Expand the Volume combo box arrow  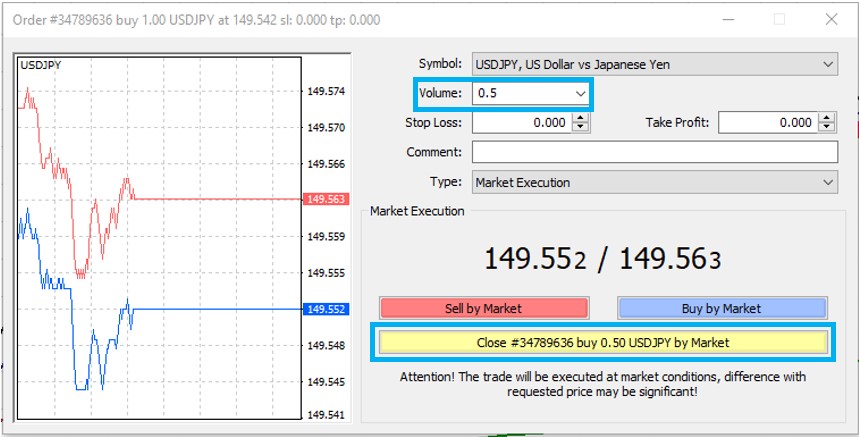point(580,93)
